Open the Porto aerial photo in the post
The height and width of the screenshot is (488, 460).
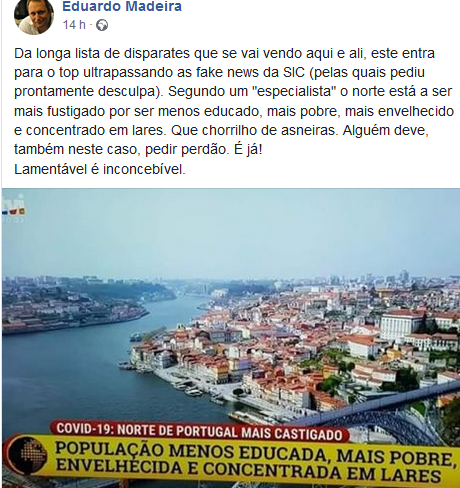[231, 338]
